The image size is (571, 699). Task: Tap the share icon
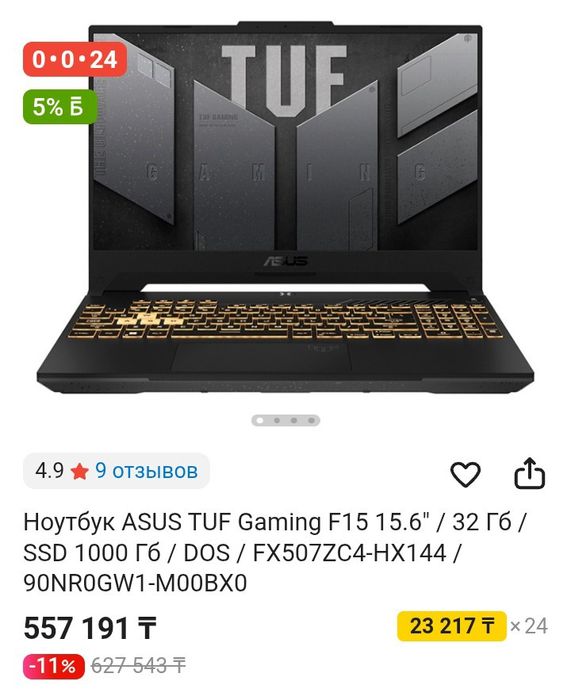coord(530,473)
